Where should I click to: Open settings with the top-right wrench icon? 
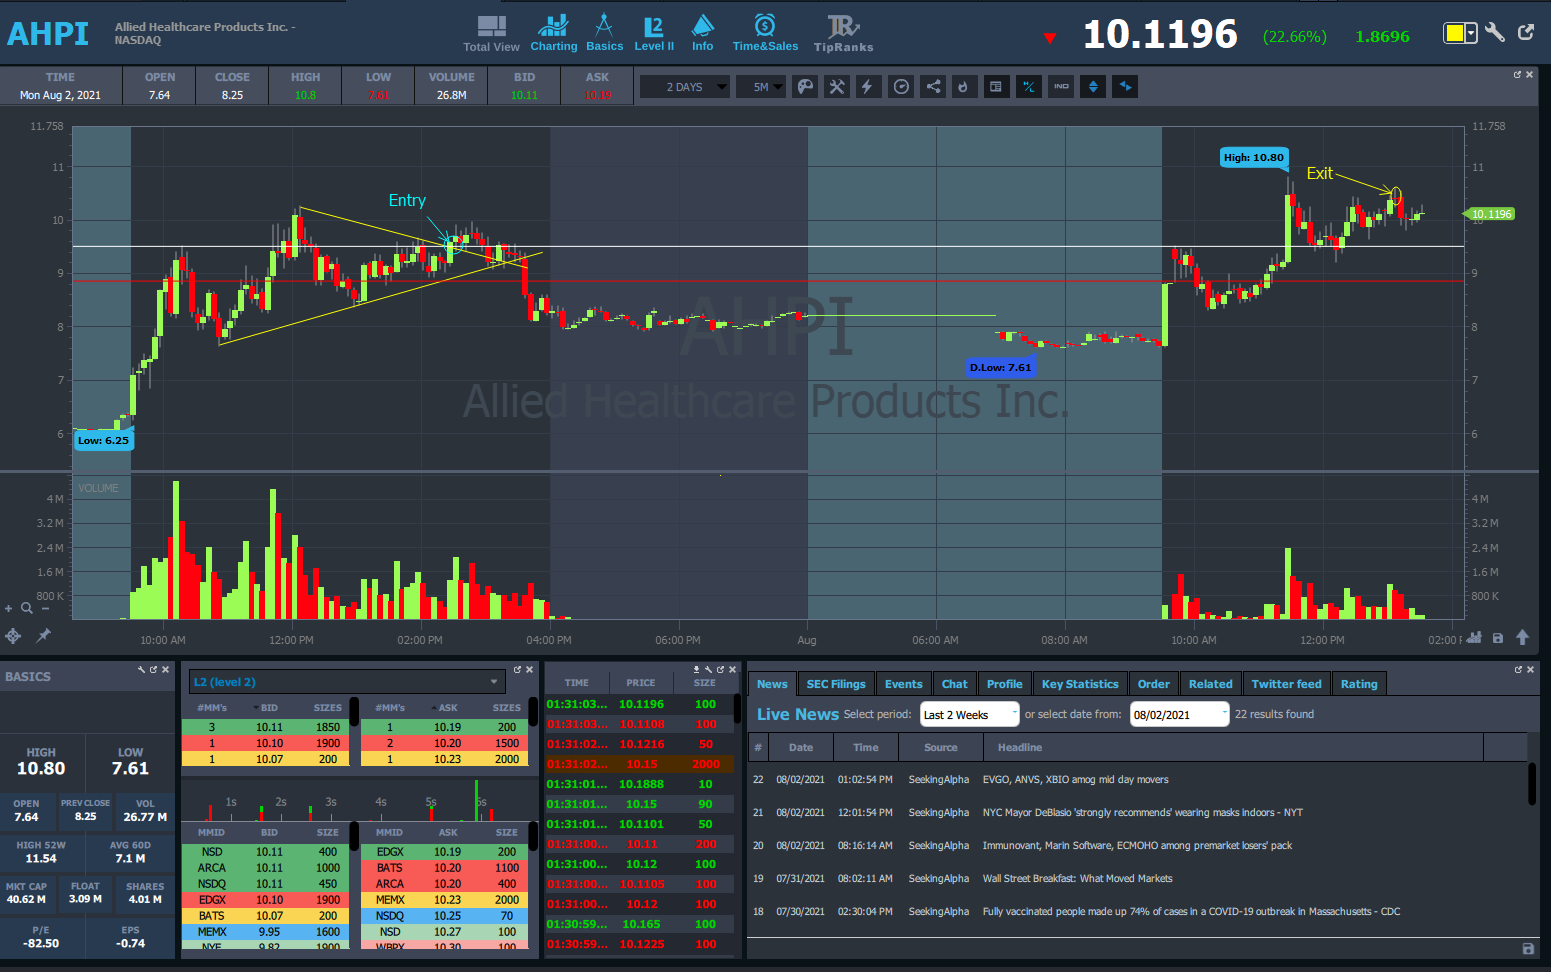[1495, 33]
